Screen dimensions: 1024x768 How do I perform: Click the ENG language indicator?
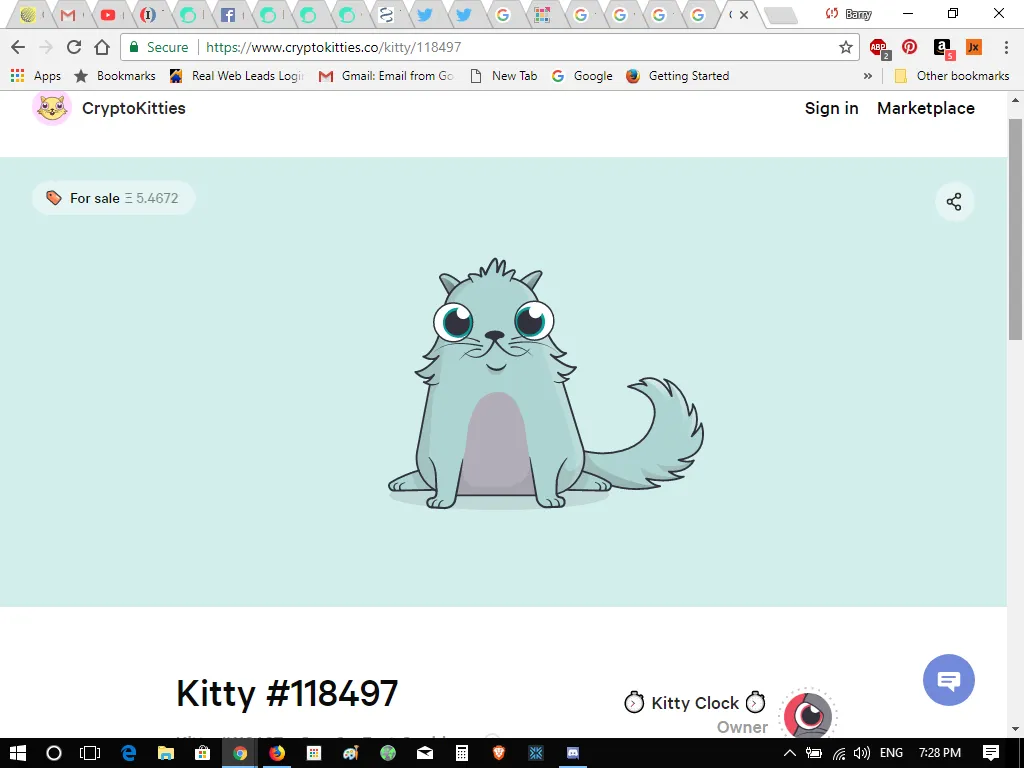point(891,753)
